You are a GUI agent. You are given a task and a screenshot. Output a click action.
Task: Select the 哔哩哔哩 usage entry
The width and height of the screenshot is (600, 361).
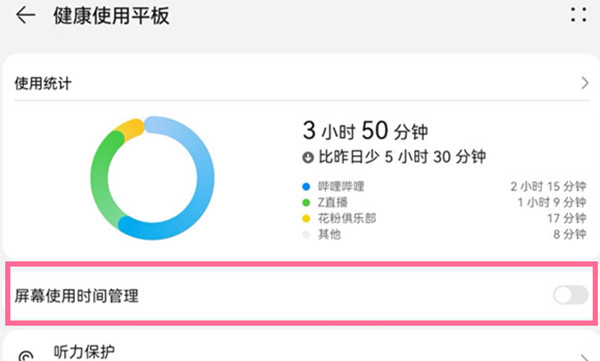click(444, 187)
